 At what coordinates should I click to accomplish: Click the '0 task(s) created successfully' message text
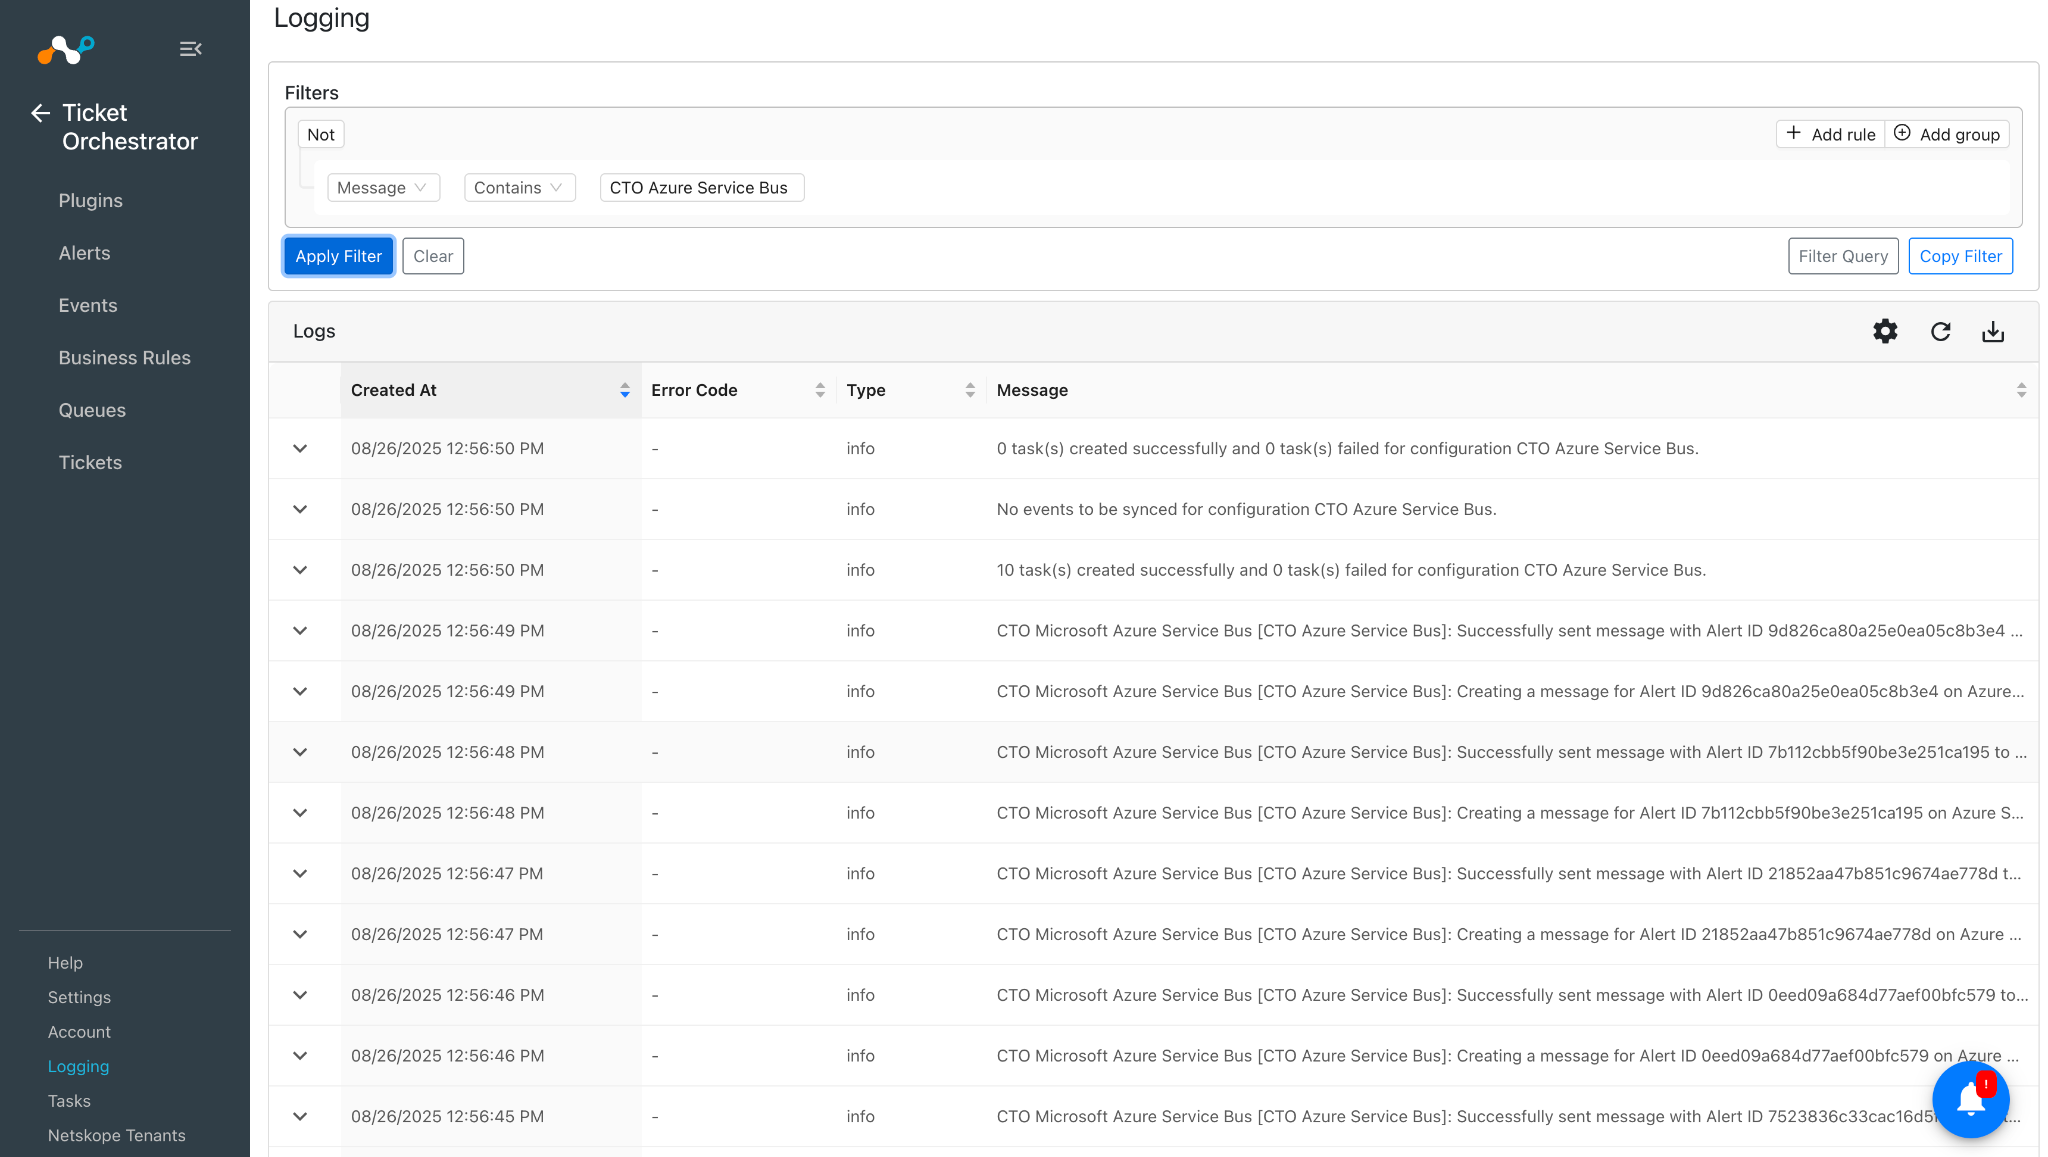[1347, 449]
